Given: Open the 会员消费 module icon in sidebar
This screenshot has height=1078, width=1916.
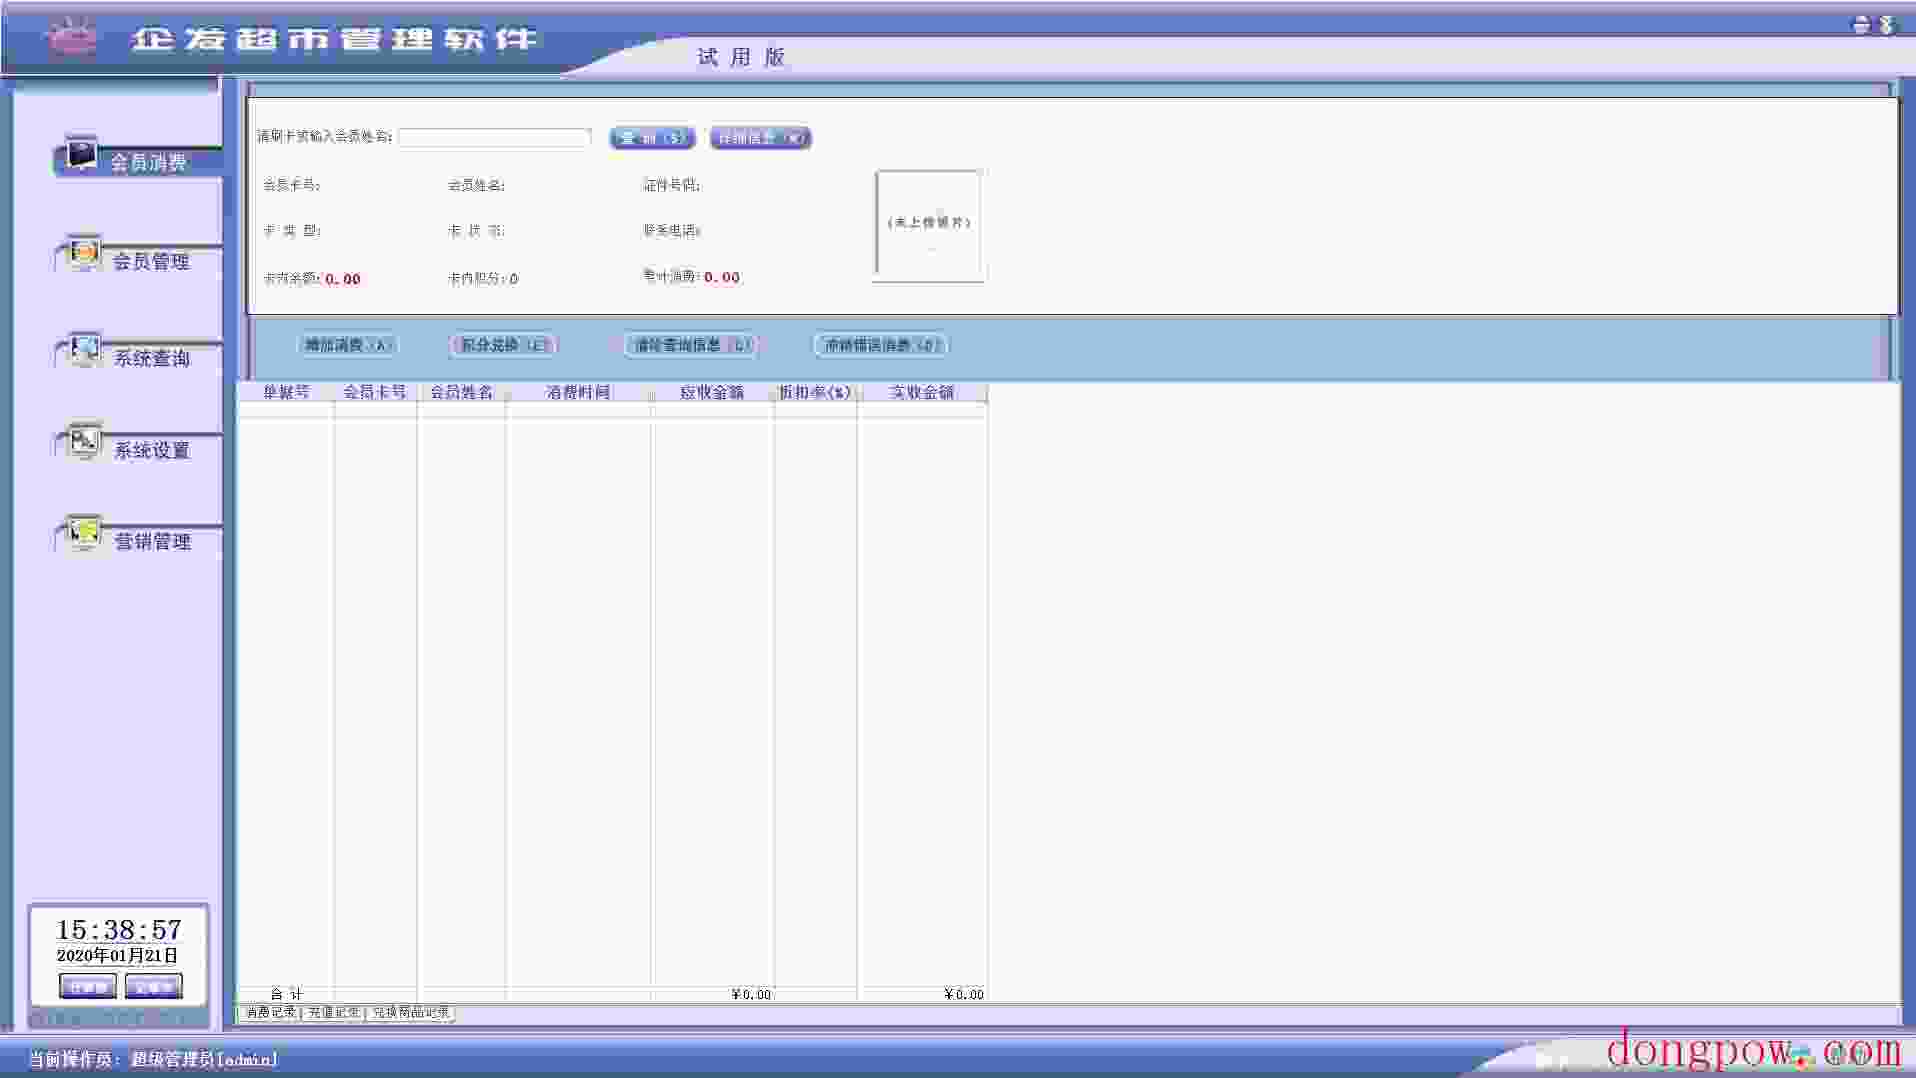Looking at the screenshot, I should 81,155.
